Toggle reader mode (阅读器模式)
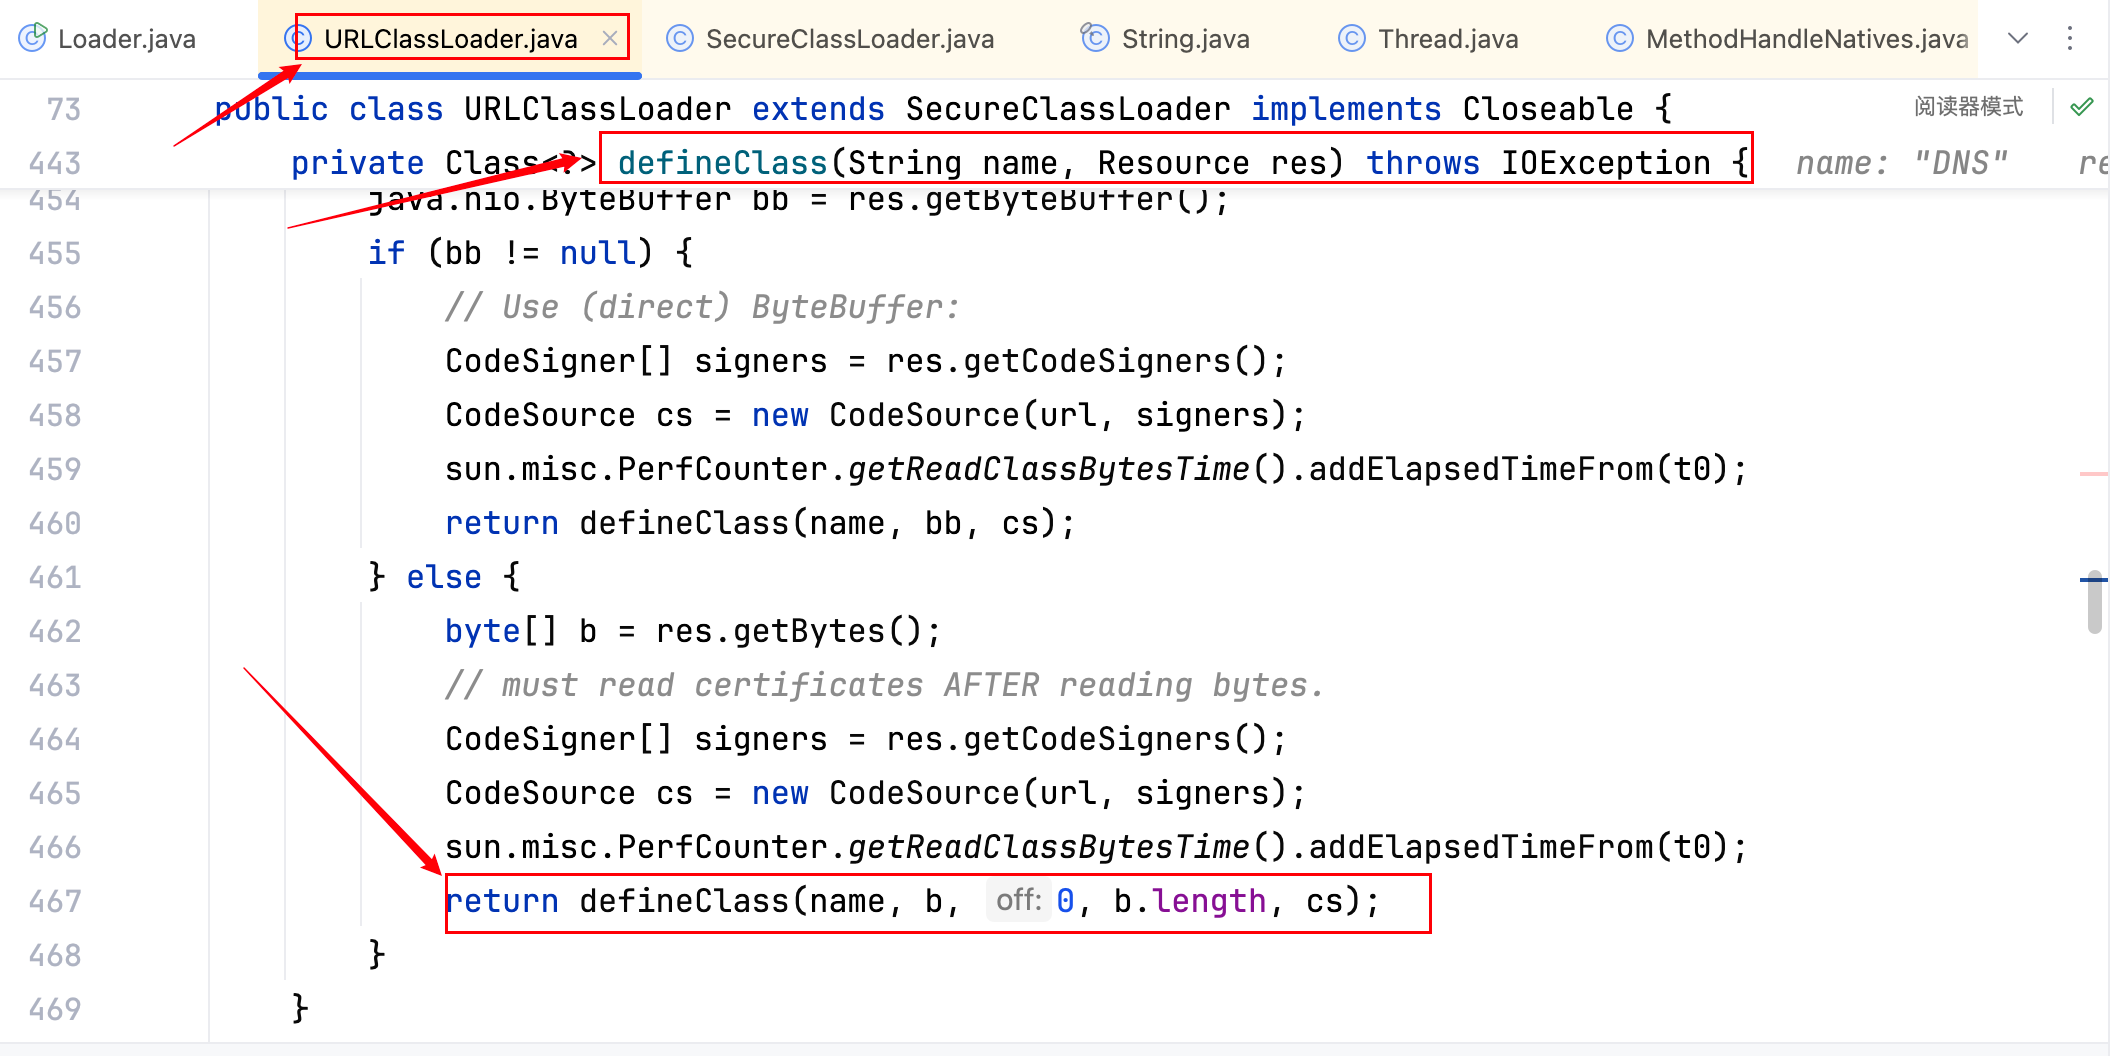 pos(1968,107)
